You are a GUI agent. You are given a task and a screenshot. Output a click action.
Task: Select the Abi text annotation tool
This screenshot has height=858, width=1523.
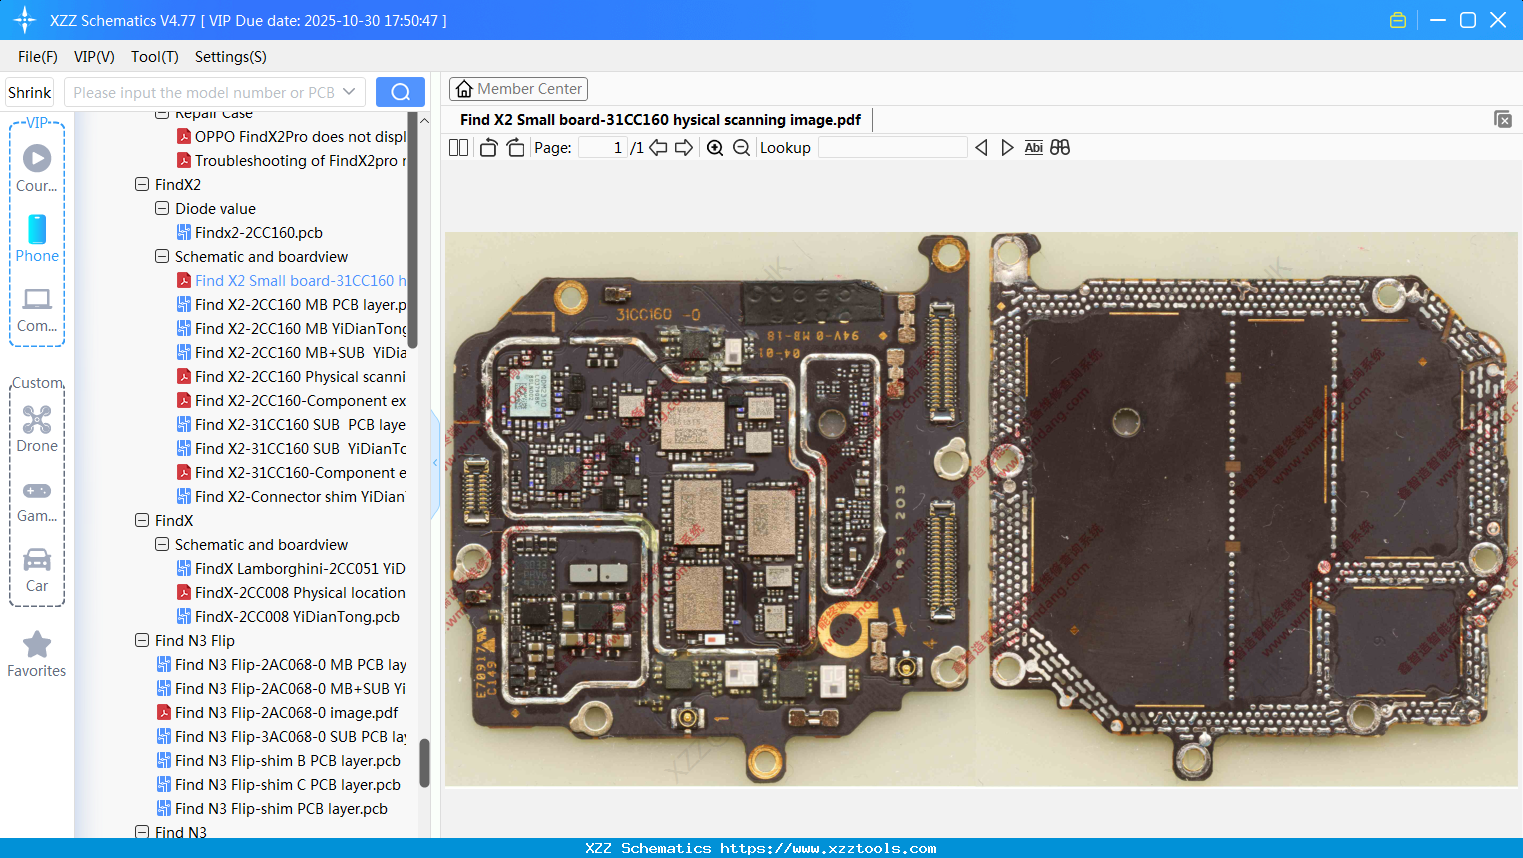coord(1033,147)
